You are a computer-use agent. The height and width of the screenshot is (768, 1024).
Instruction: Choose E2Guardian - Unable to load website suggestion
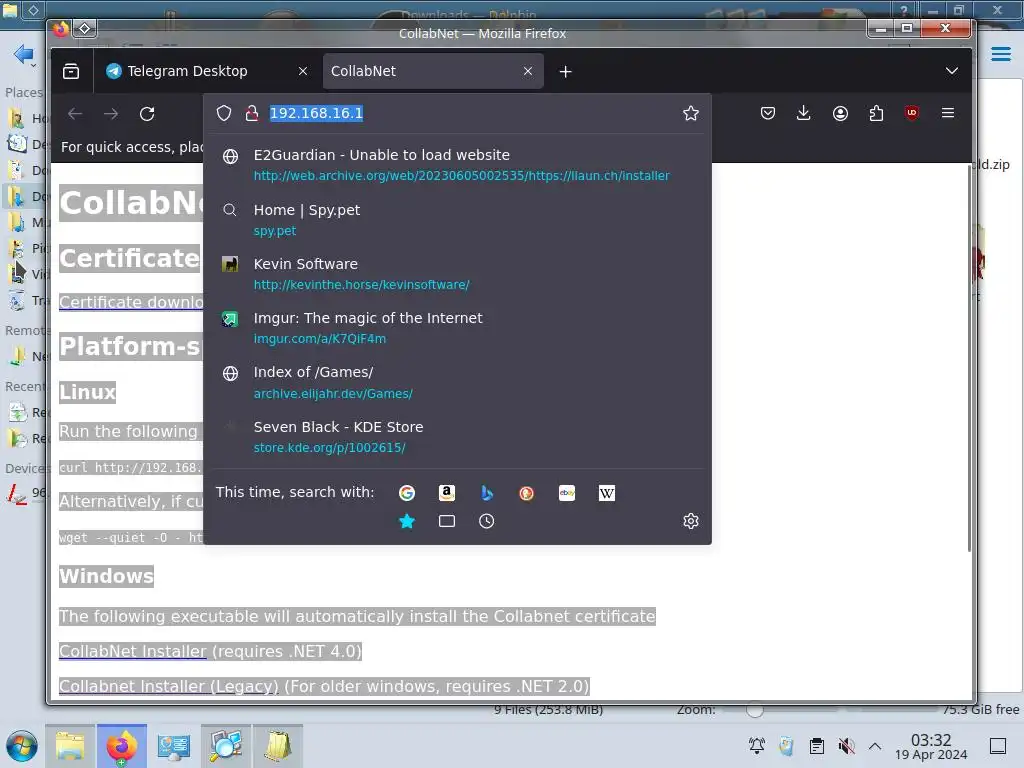click(457, 165)
